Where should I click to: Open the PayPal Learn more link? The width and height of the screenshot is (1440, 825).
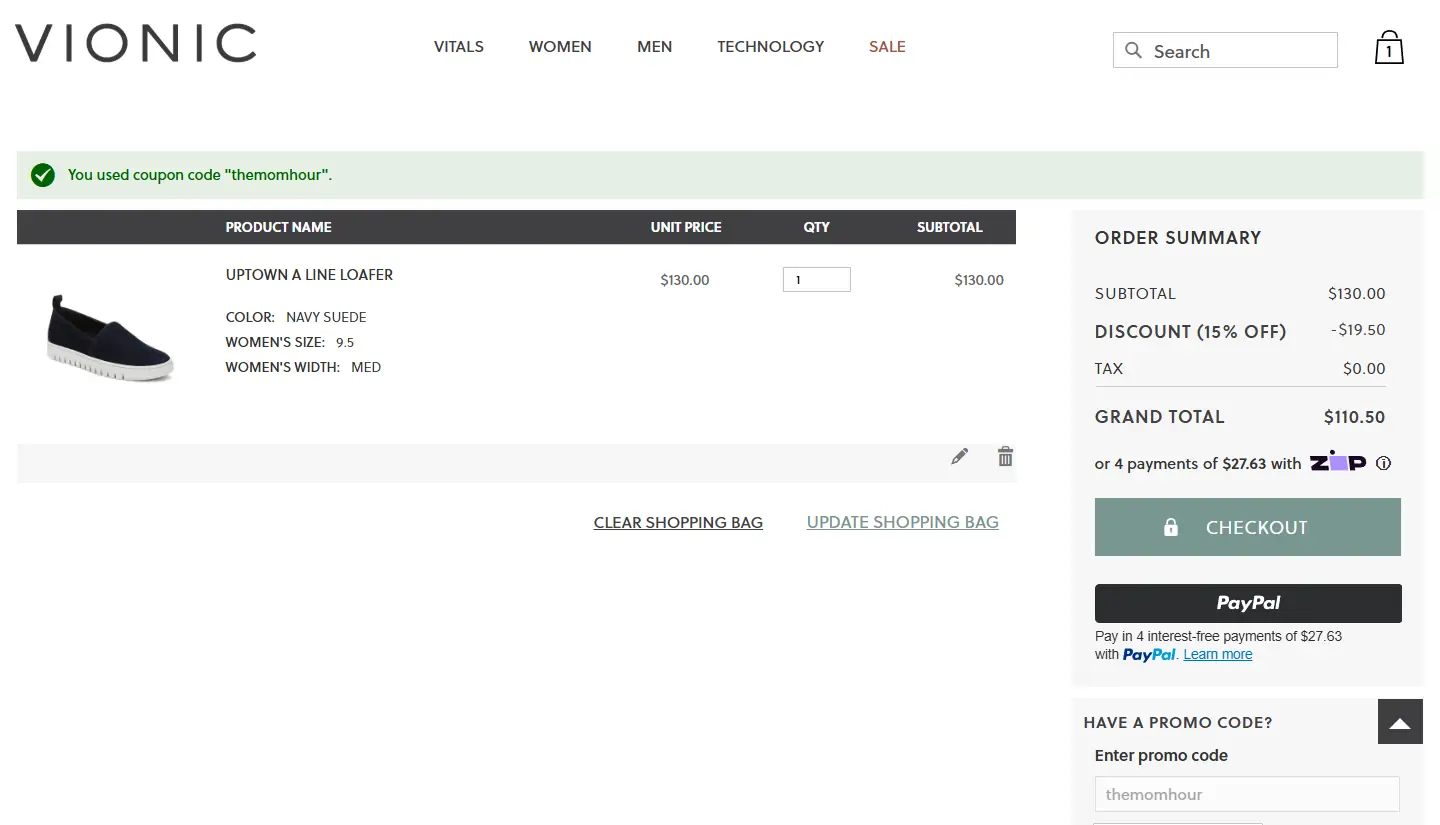pos(1217,654)
